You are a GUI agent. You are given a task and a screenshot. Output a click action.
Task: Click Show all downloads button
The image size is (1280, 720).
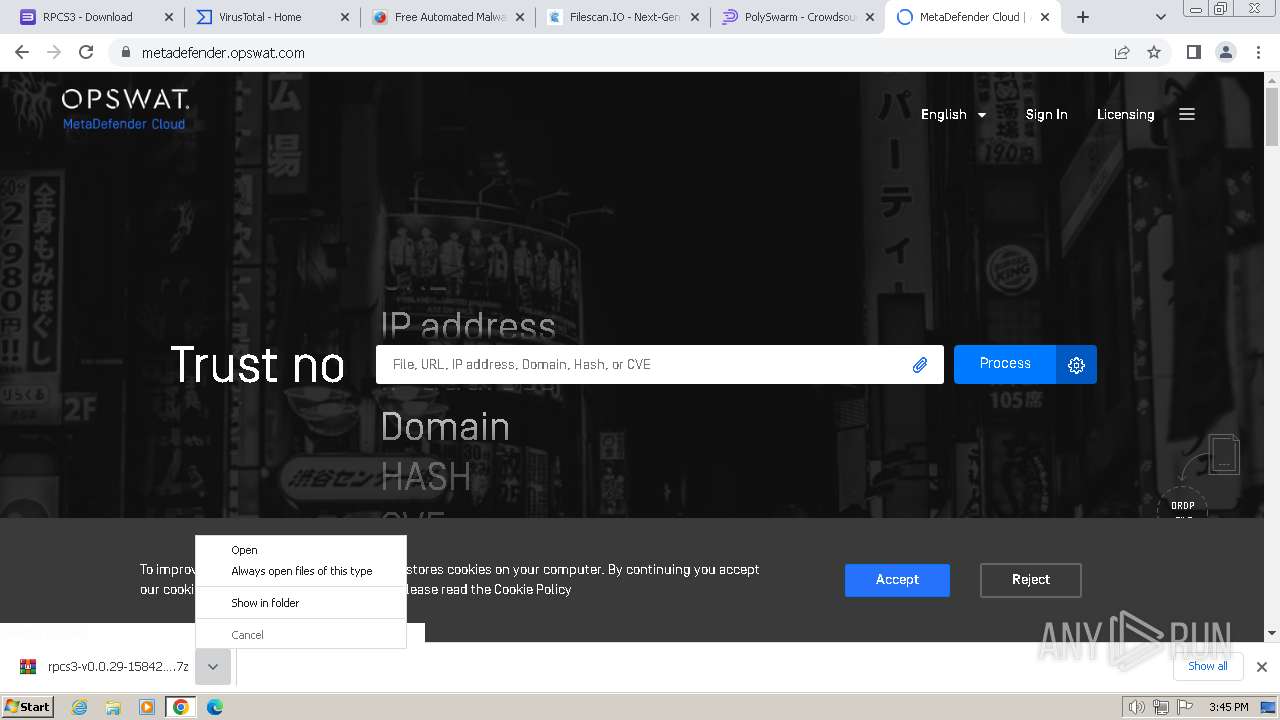coord(1207,666)
